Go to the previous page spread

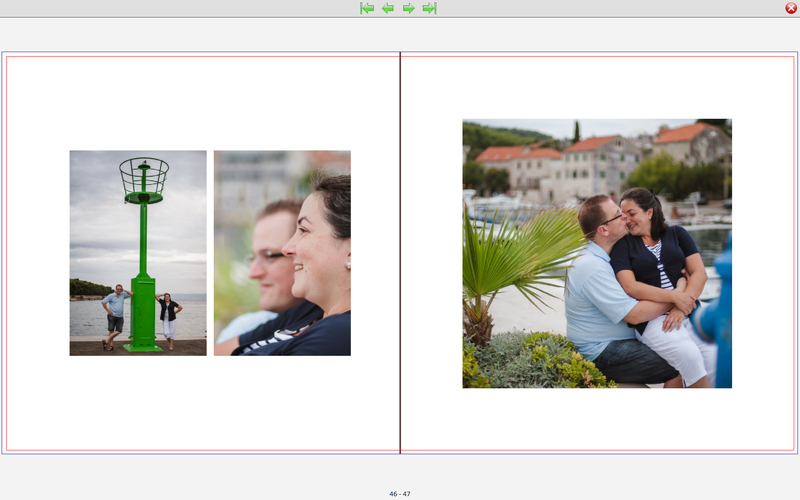click(387, 8)
